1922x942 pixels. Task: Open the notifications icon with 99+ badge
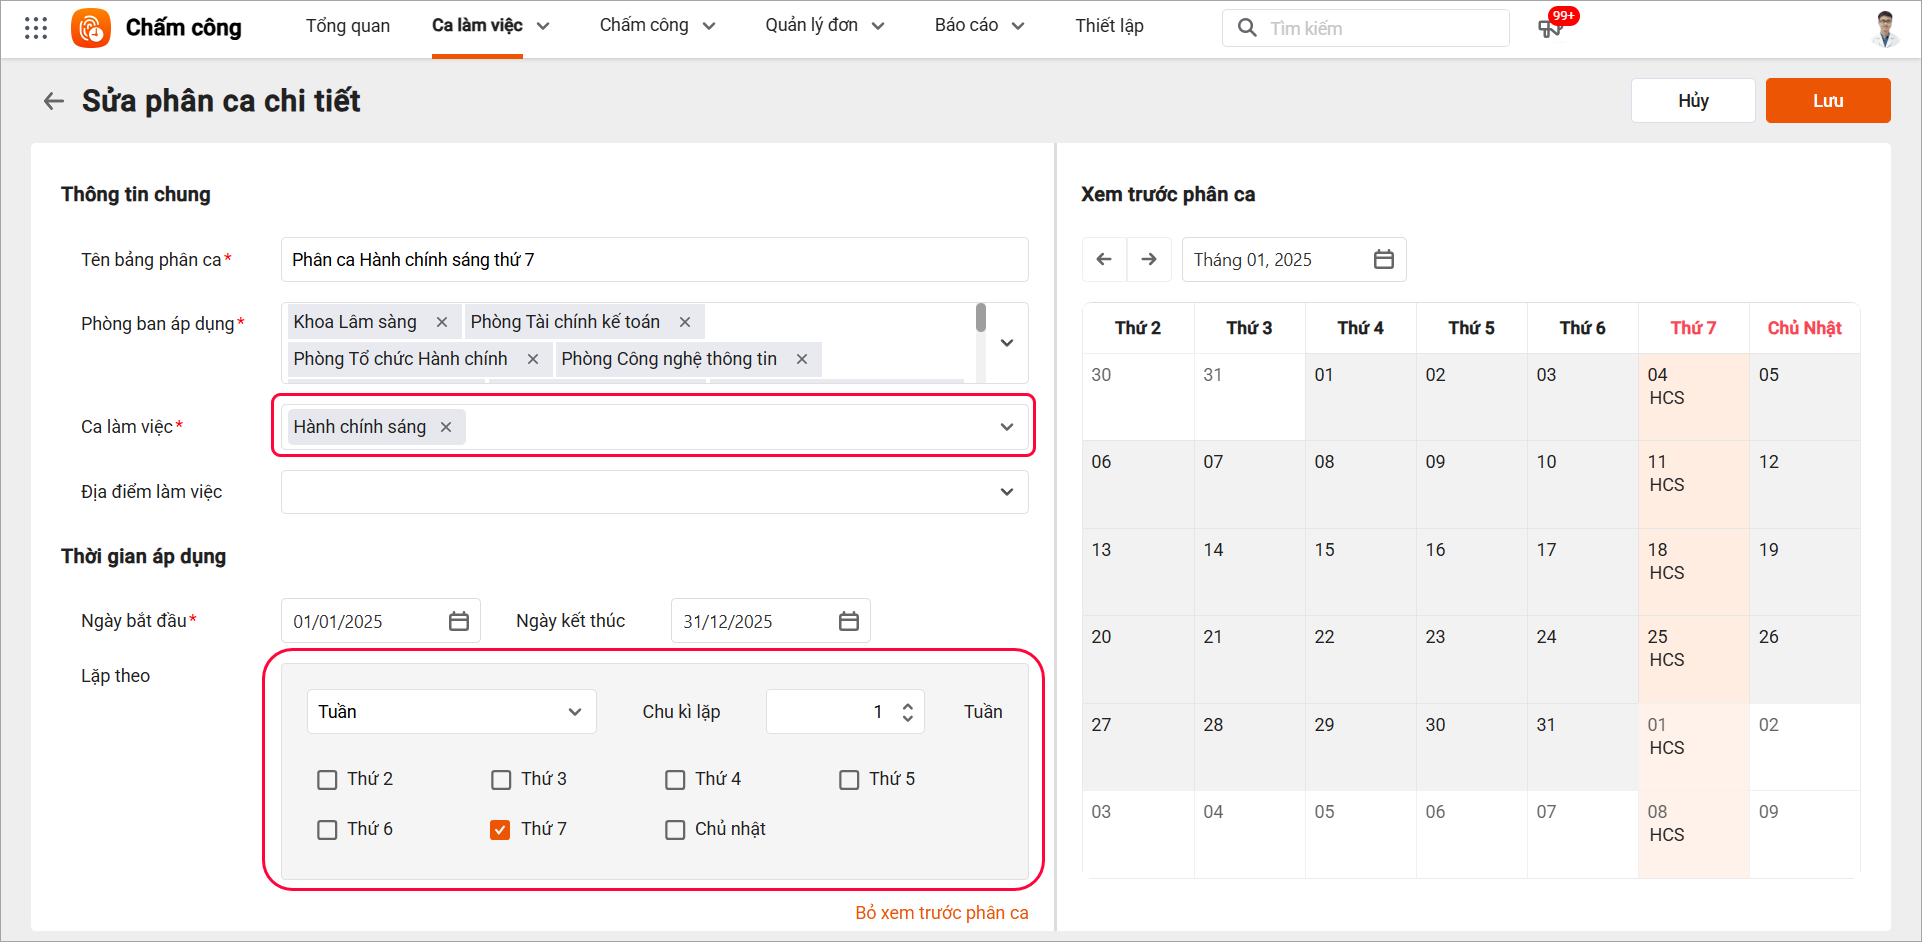point(1550,28)
